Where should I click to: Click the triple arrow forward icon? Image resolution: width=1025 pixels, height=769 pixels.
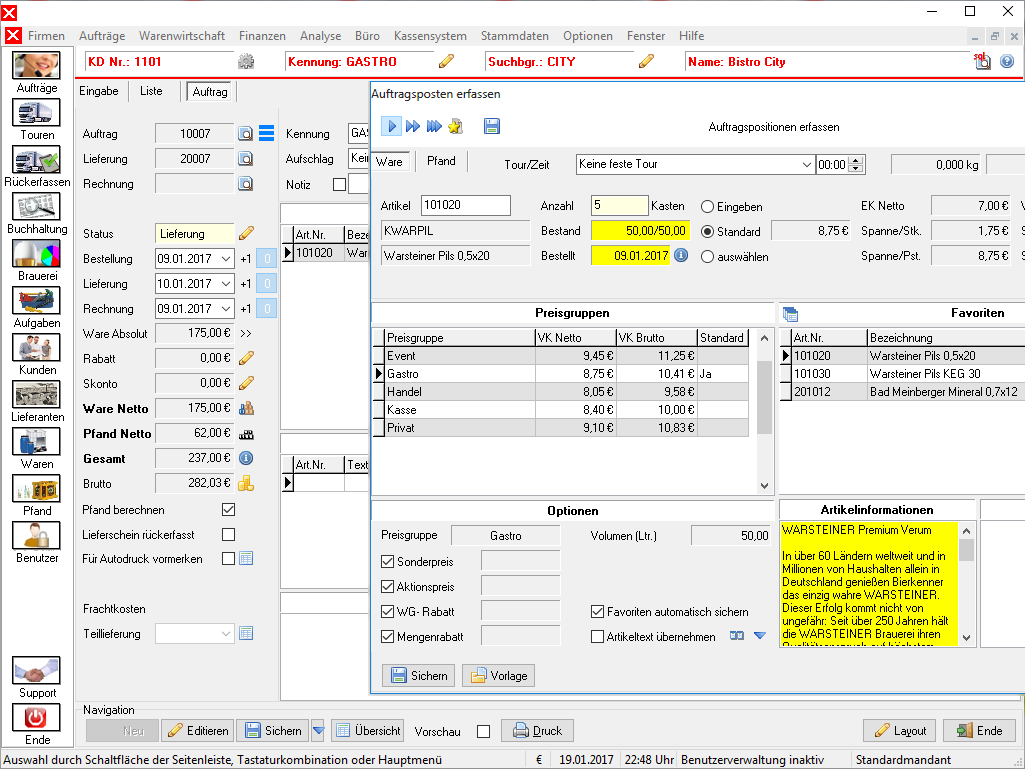coord(434,126)
